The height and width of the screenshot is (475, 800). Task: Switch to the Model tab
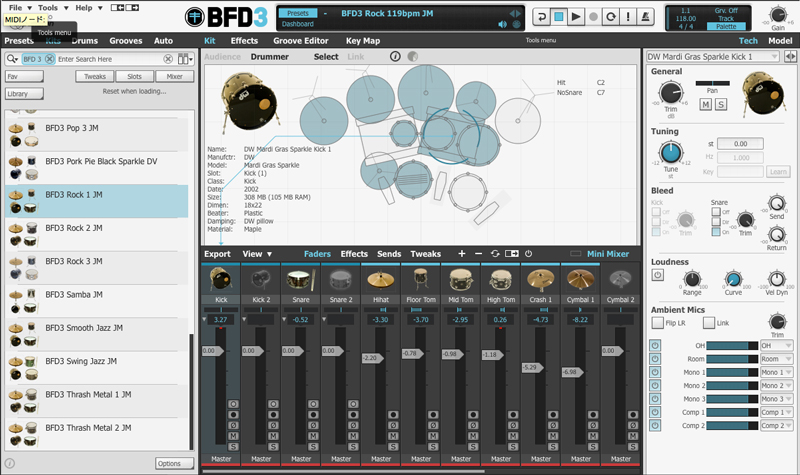(x=780, y=41)
